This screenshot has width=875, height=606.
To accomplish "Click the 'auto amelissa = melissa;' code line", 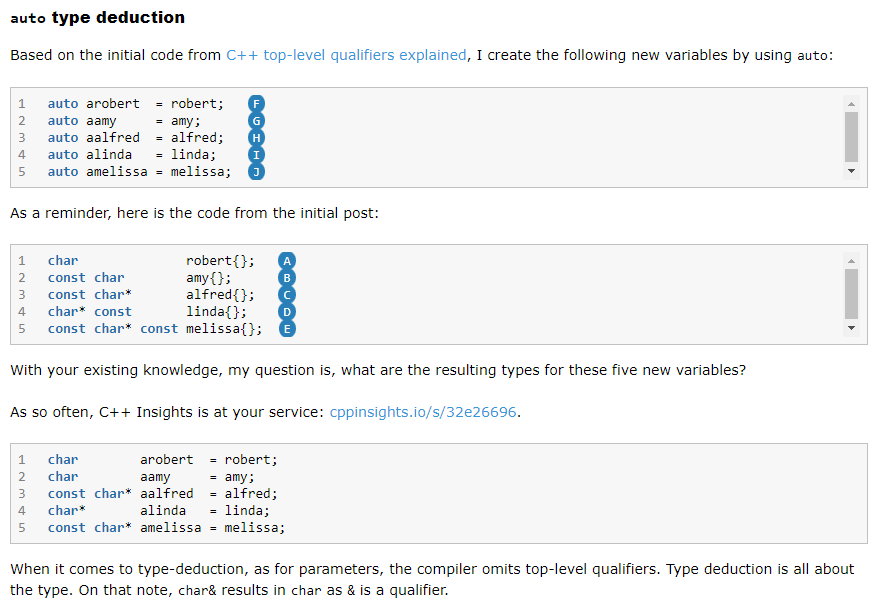I will (139, 172).
